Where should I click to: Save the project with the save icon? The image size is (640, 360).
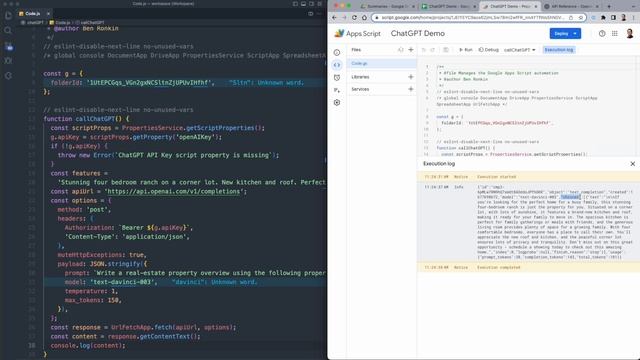(446, 50)
